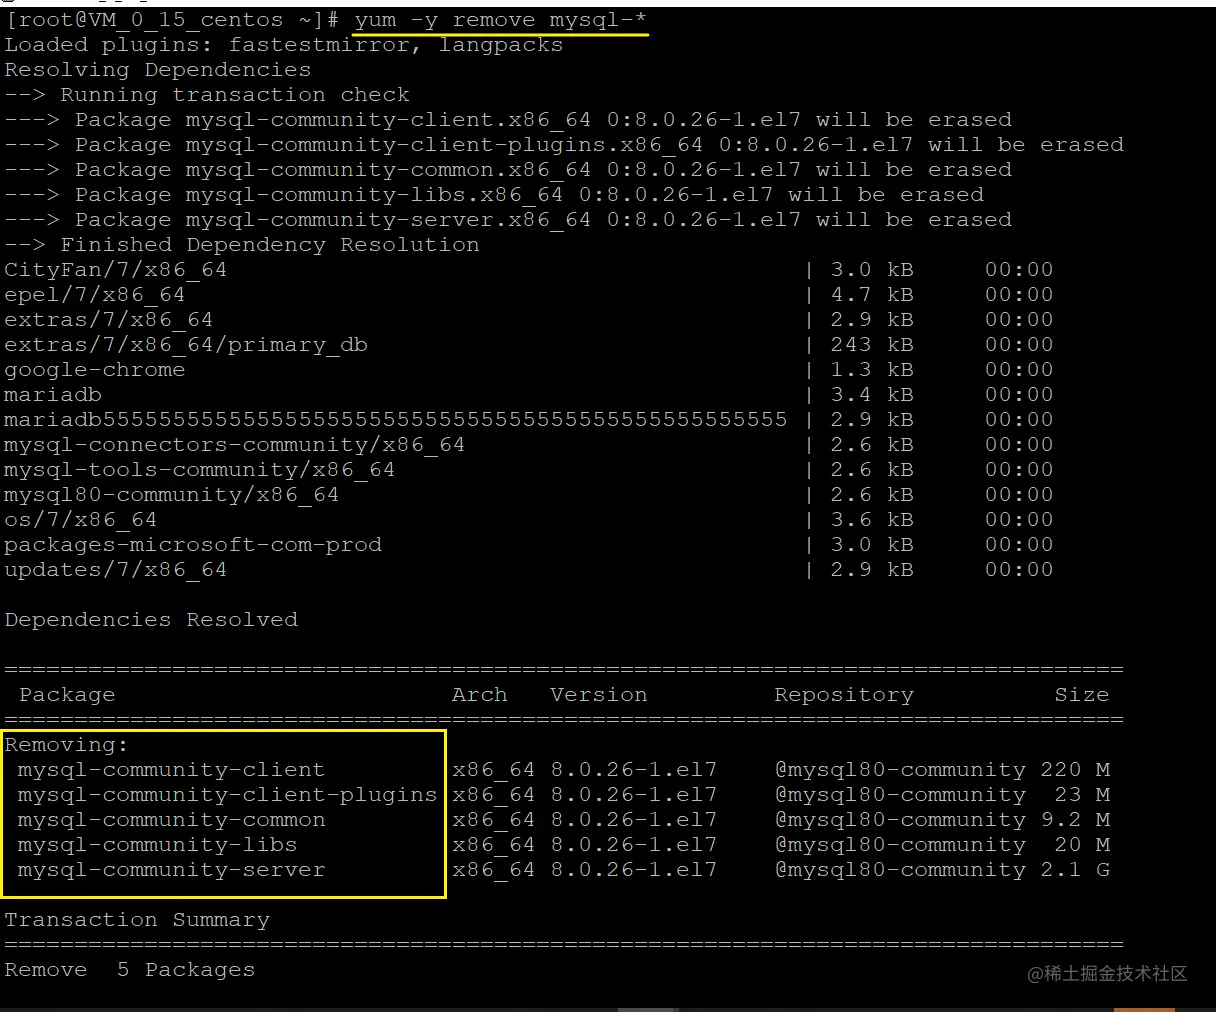Click 'mysql80-community/x86_64' repository row

[x=529, y=495]
